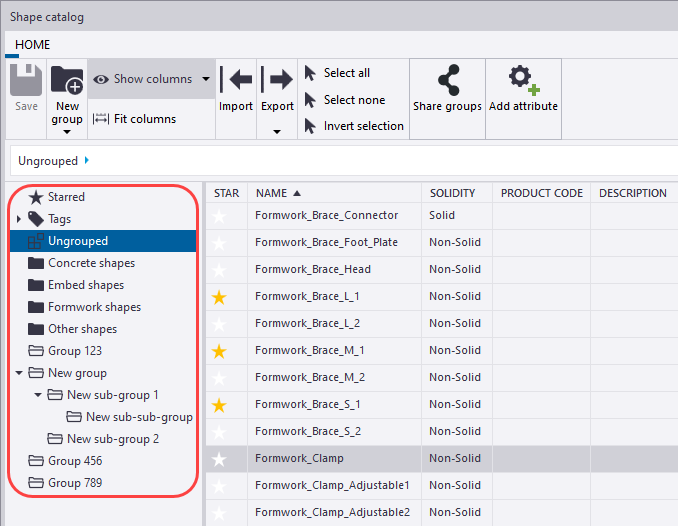Switch to the HOME ribbon tab
This screenshot has width=678, height=526.
(32, 45)
